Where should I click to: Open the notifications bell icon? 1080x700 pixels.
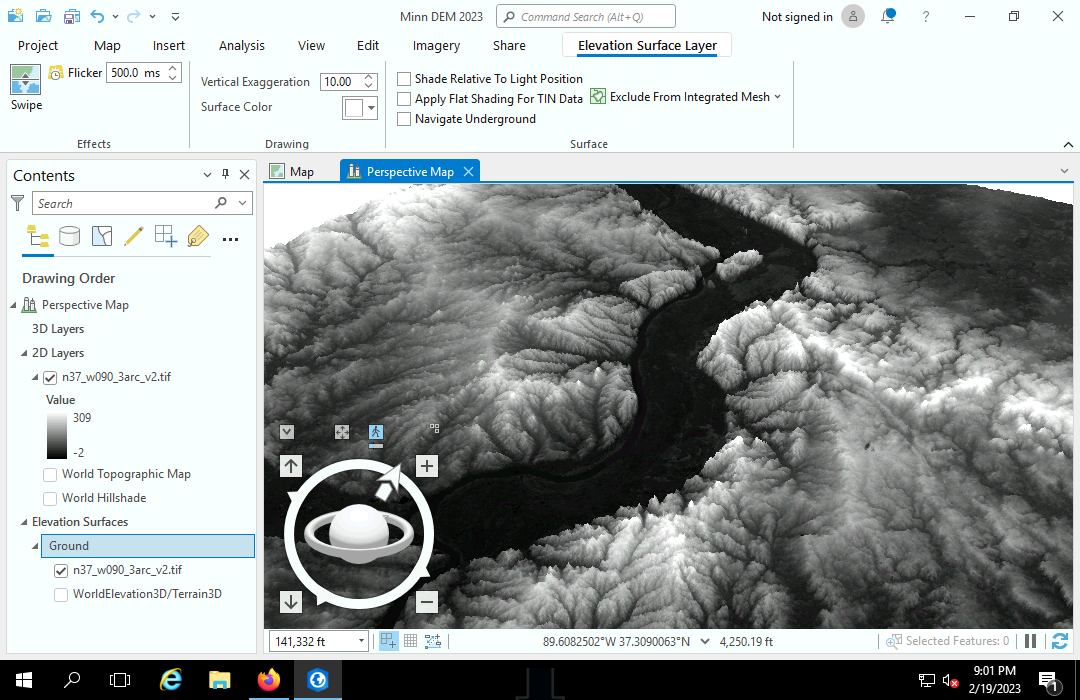[x=888, y=16]
